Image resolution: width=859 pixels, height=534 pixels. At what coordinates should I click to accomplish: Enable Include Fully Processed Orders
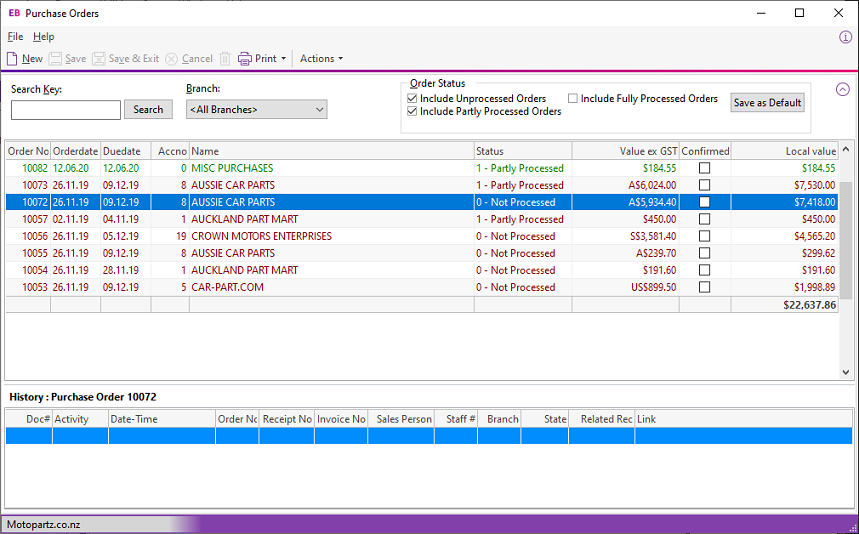pyautogui.click(x=573, y=99)
